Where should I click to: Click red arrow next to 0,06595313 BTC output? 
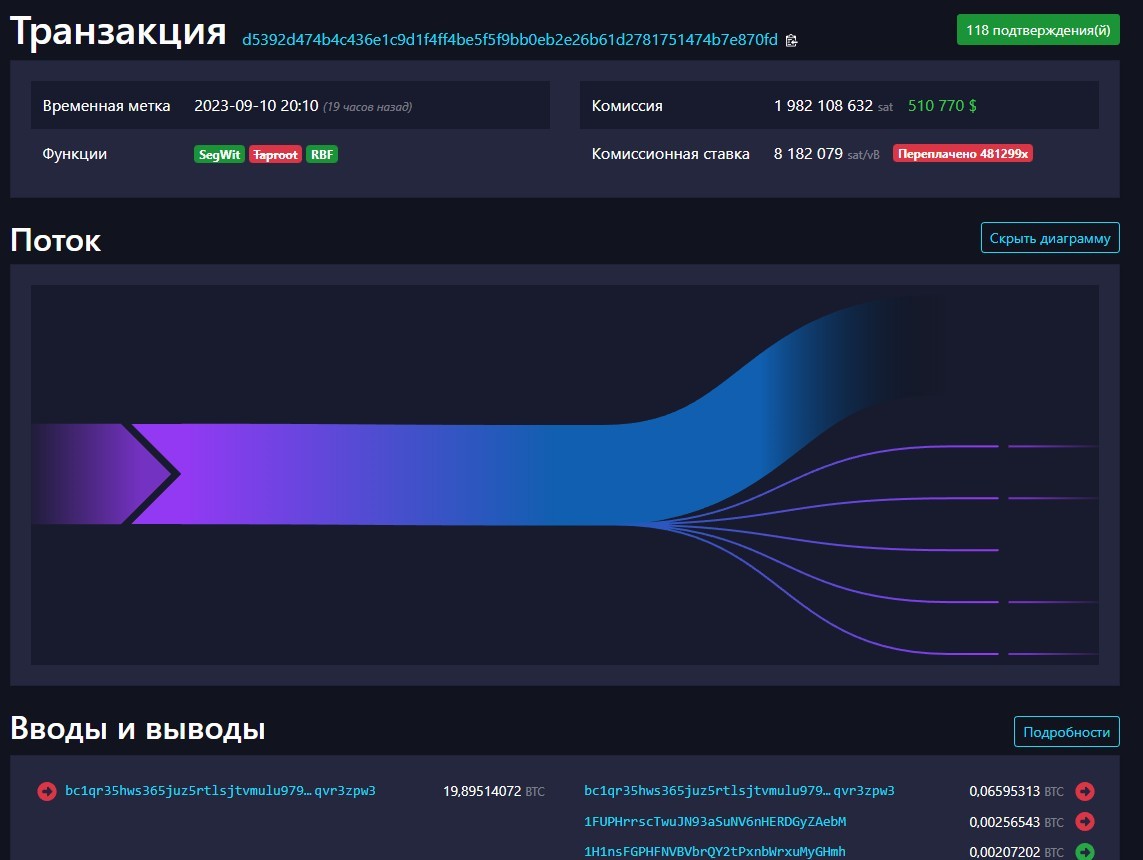point(1085,791)
